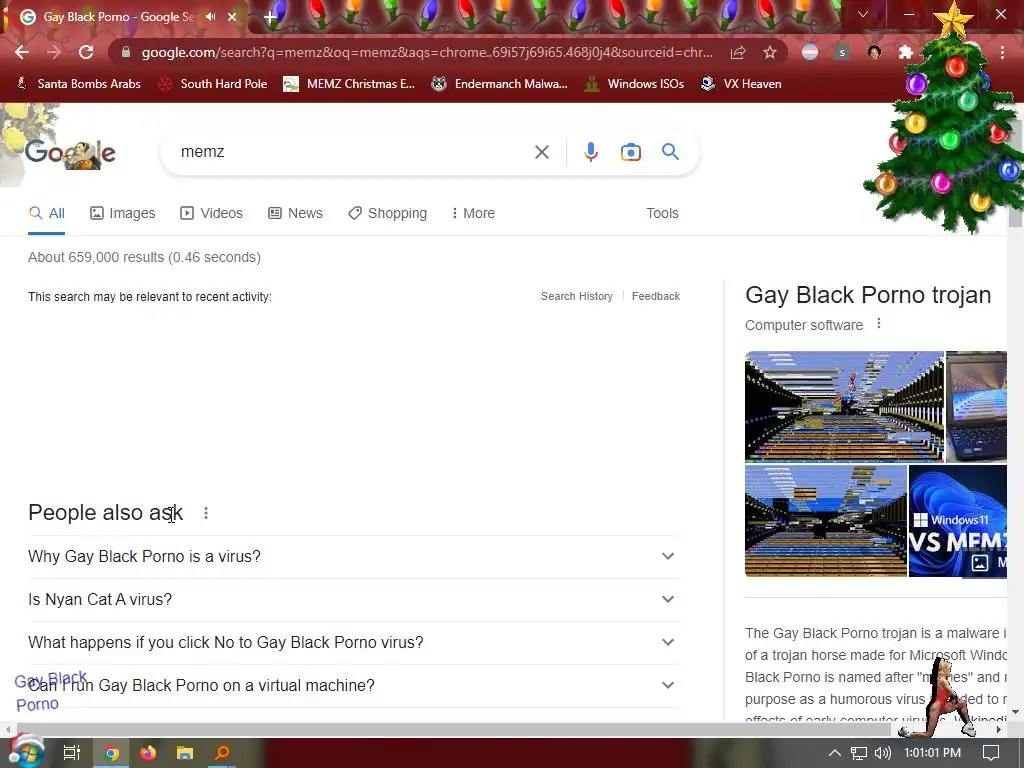Submit search with magnifier icon
This screenshot has height=768, width=1024.
pyautogui.click(x=670, y=152)
